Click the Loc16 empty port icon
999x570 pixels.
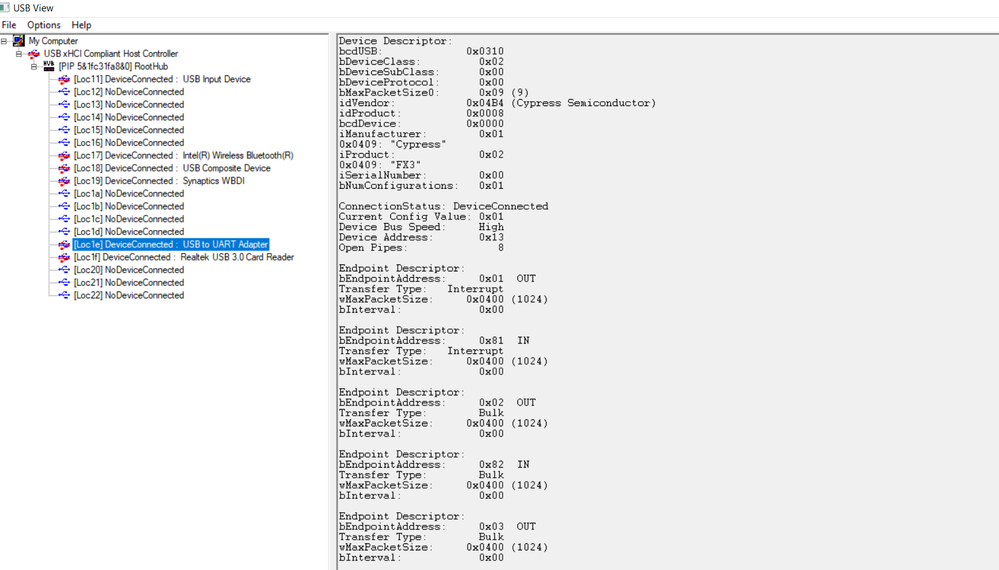64,143
